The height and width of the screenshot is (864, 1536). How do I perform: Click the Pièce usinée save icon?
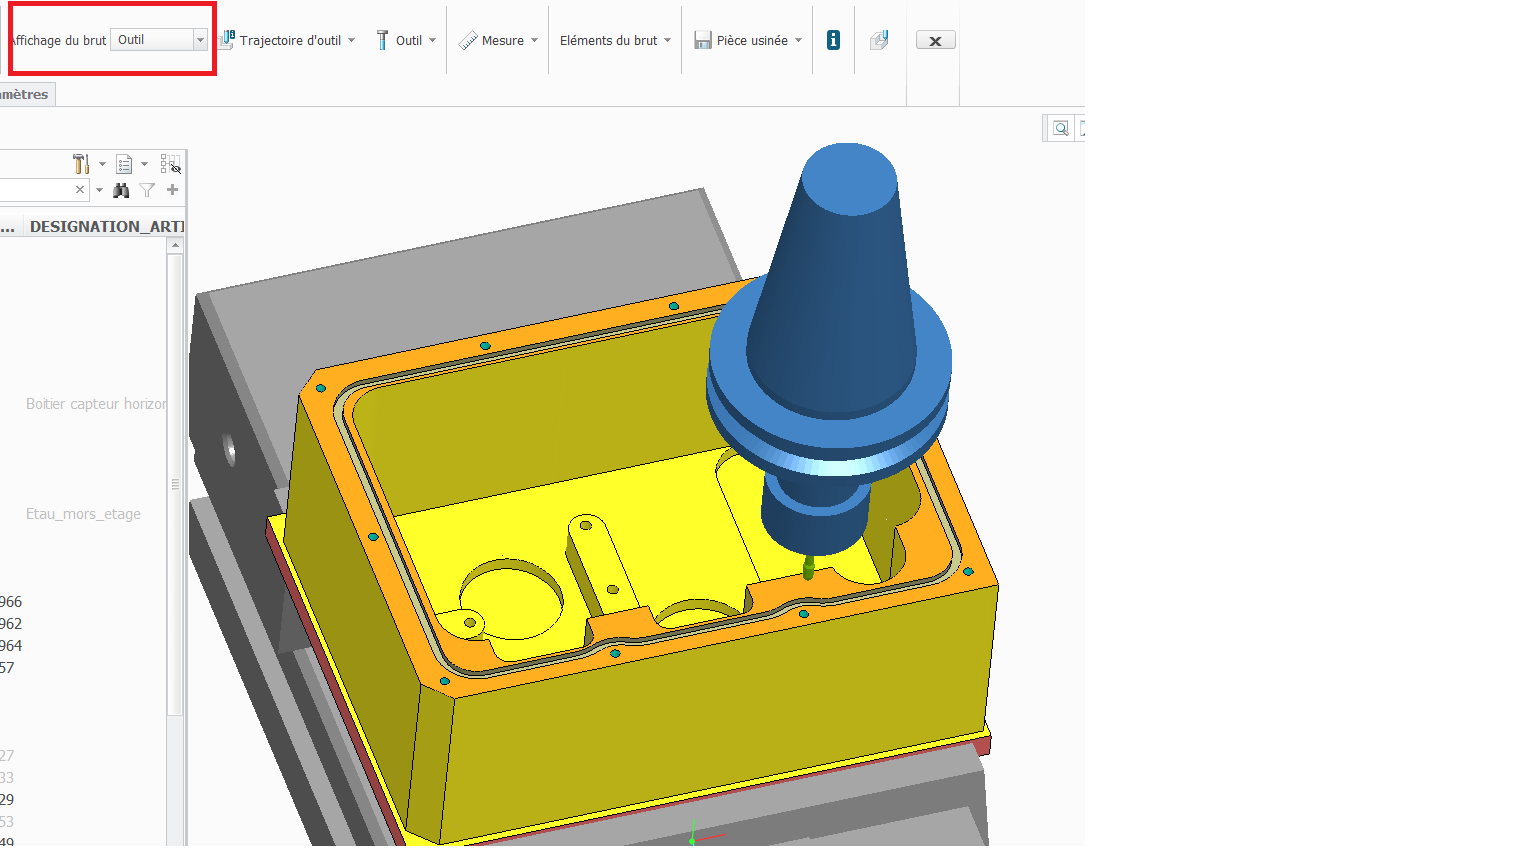pyautogui.click(x=703, y=40)
